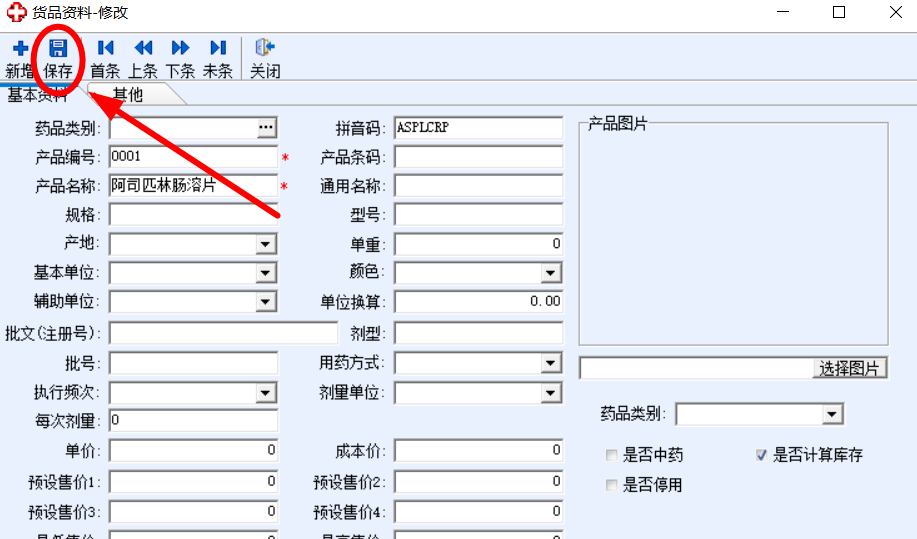
Task: Click the 产品图片 preview area
Action: point(733,234)
